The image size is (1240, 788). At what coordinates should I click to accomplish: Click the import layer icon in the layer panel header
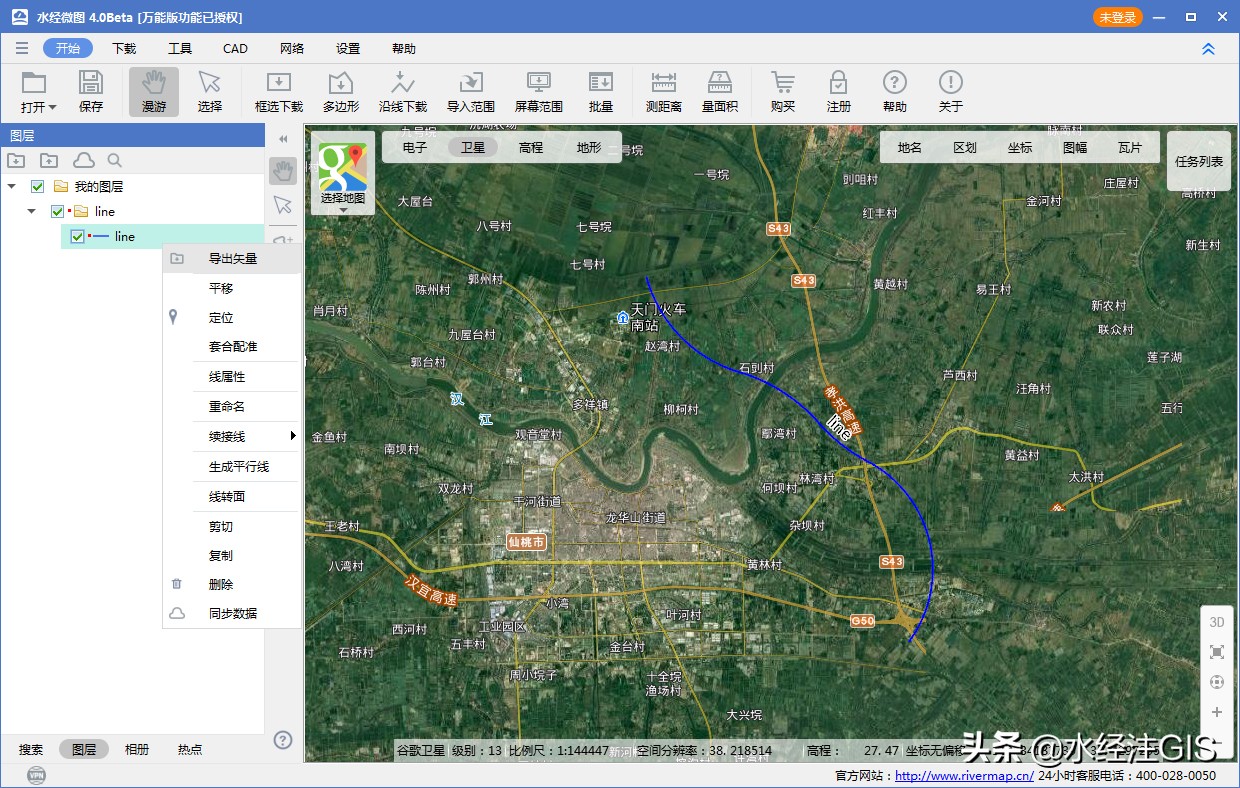point(16,160)
